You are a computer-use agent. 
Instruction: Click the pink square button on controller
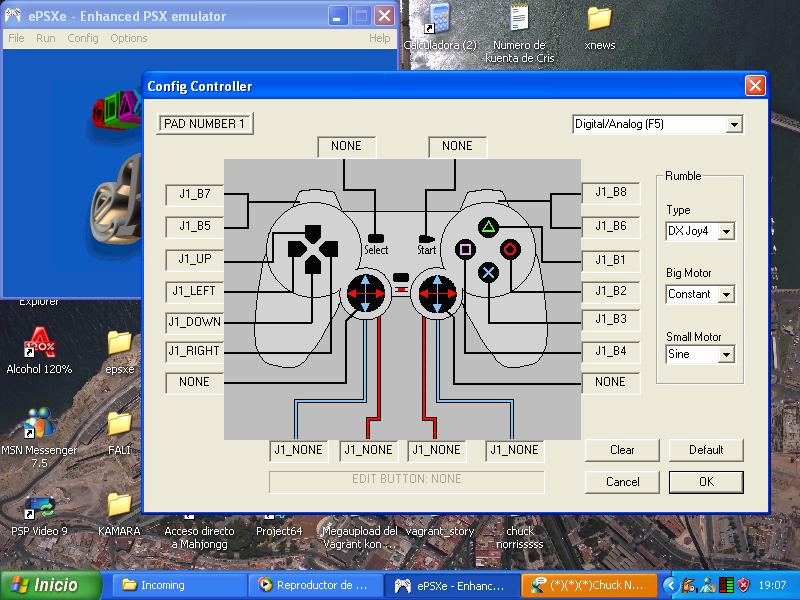click(x=465, y=249)
